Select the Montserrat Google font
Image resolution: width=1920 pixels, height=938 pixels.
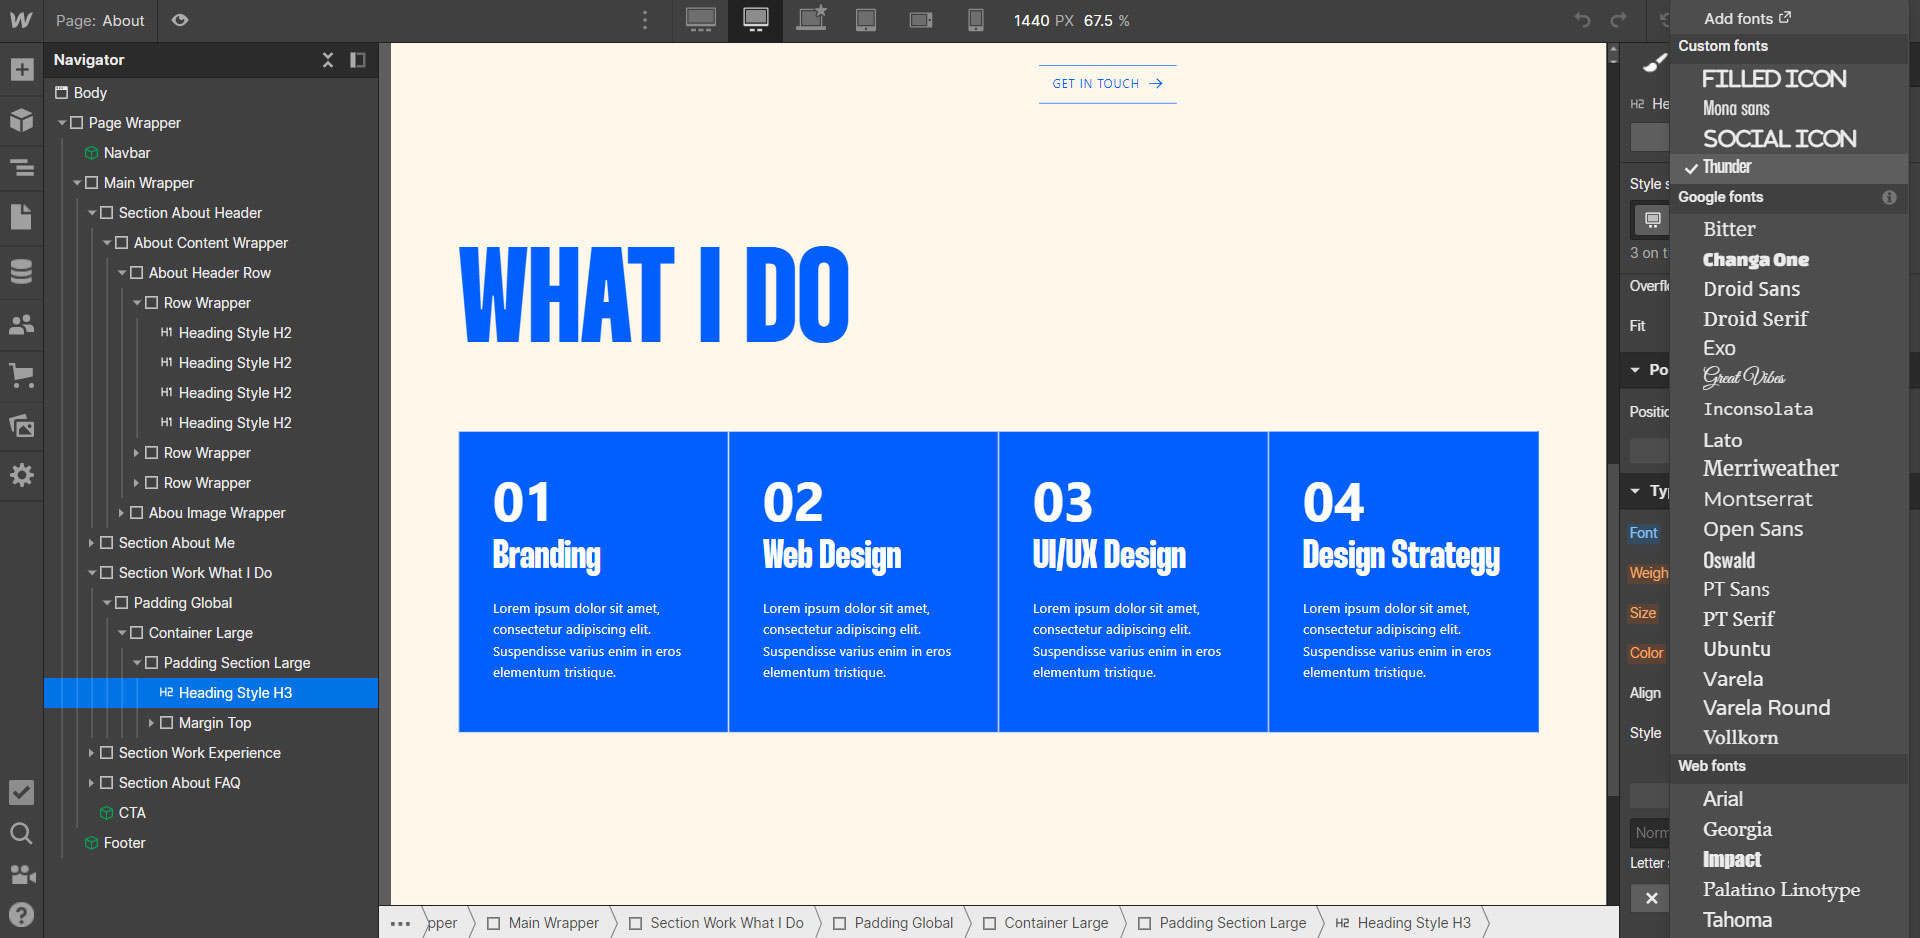point(1757,499)
